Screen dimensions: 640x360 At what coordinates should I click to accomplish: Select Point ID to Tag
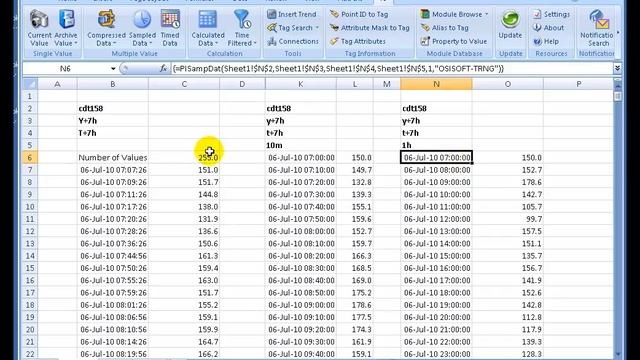click(x=359, y=14)
